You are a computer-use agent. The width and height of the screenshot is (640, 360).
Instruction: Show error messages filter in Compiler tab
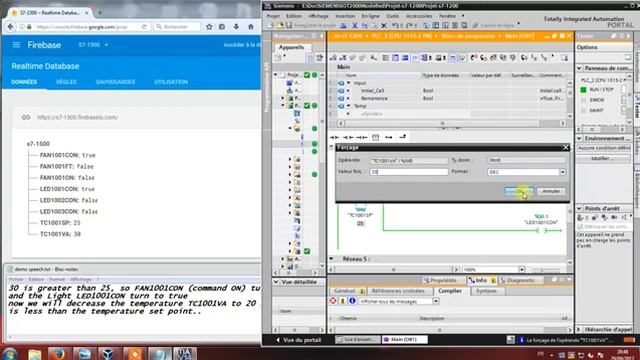tap(333, 301)
